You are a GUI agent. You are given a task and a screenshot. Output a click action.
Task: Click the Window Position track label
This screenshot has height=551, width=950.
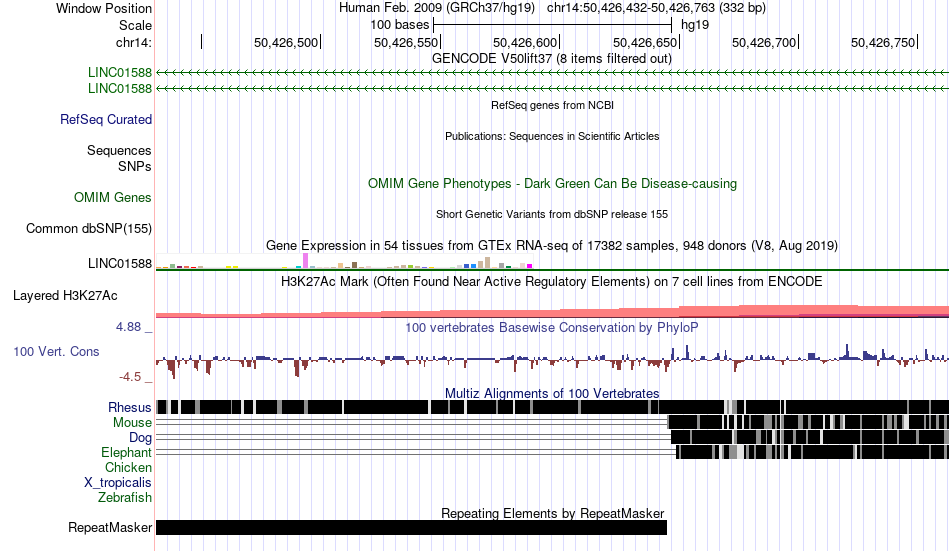[x=104, y=8]
